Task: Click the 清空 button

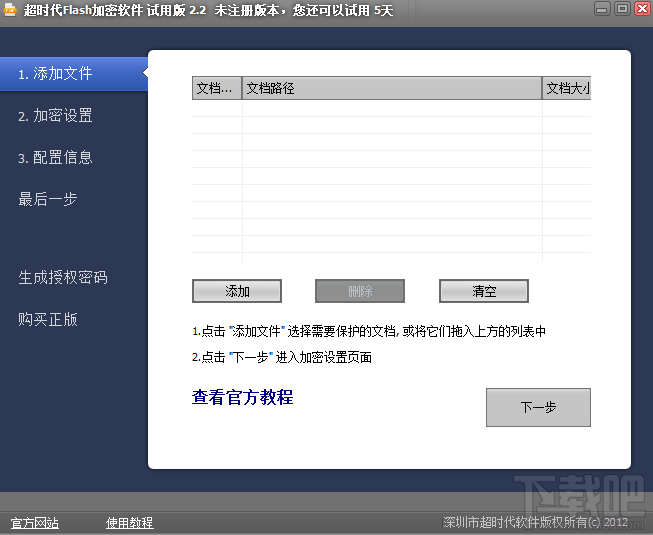Action: point(484,291)
